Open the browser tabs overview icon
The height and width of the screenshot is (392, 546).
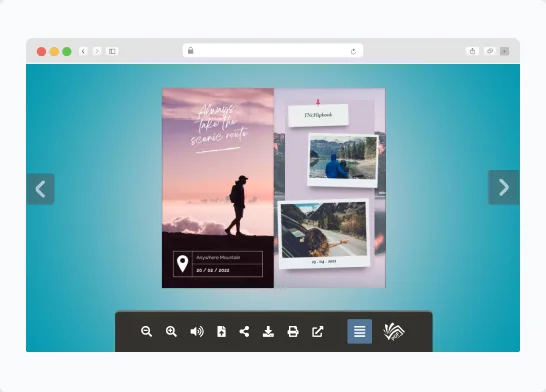pos(490,51)
